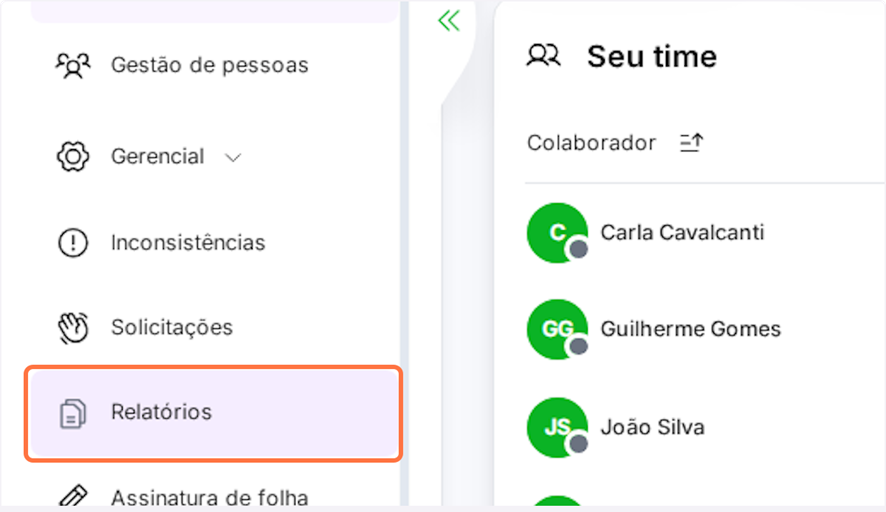Open Solicitações in the sidebar

pos(172,328)
